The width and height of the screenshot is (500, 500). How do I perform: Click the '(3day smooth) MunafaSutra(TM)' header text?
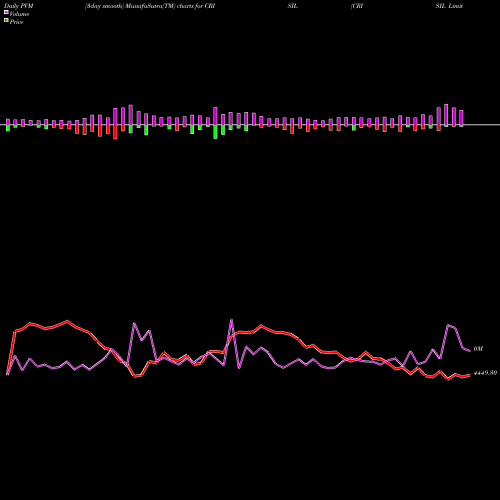pos(130,6)
